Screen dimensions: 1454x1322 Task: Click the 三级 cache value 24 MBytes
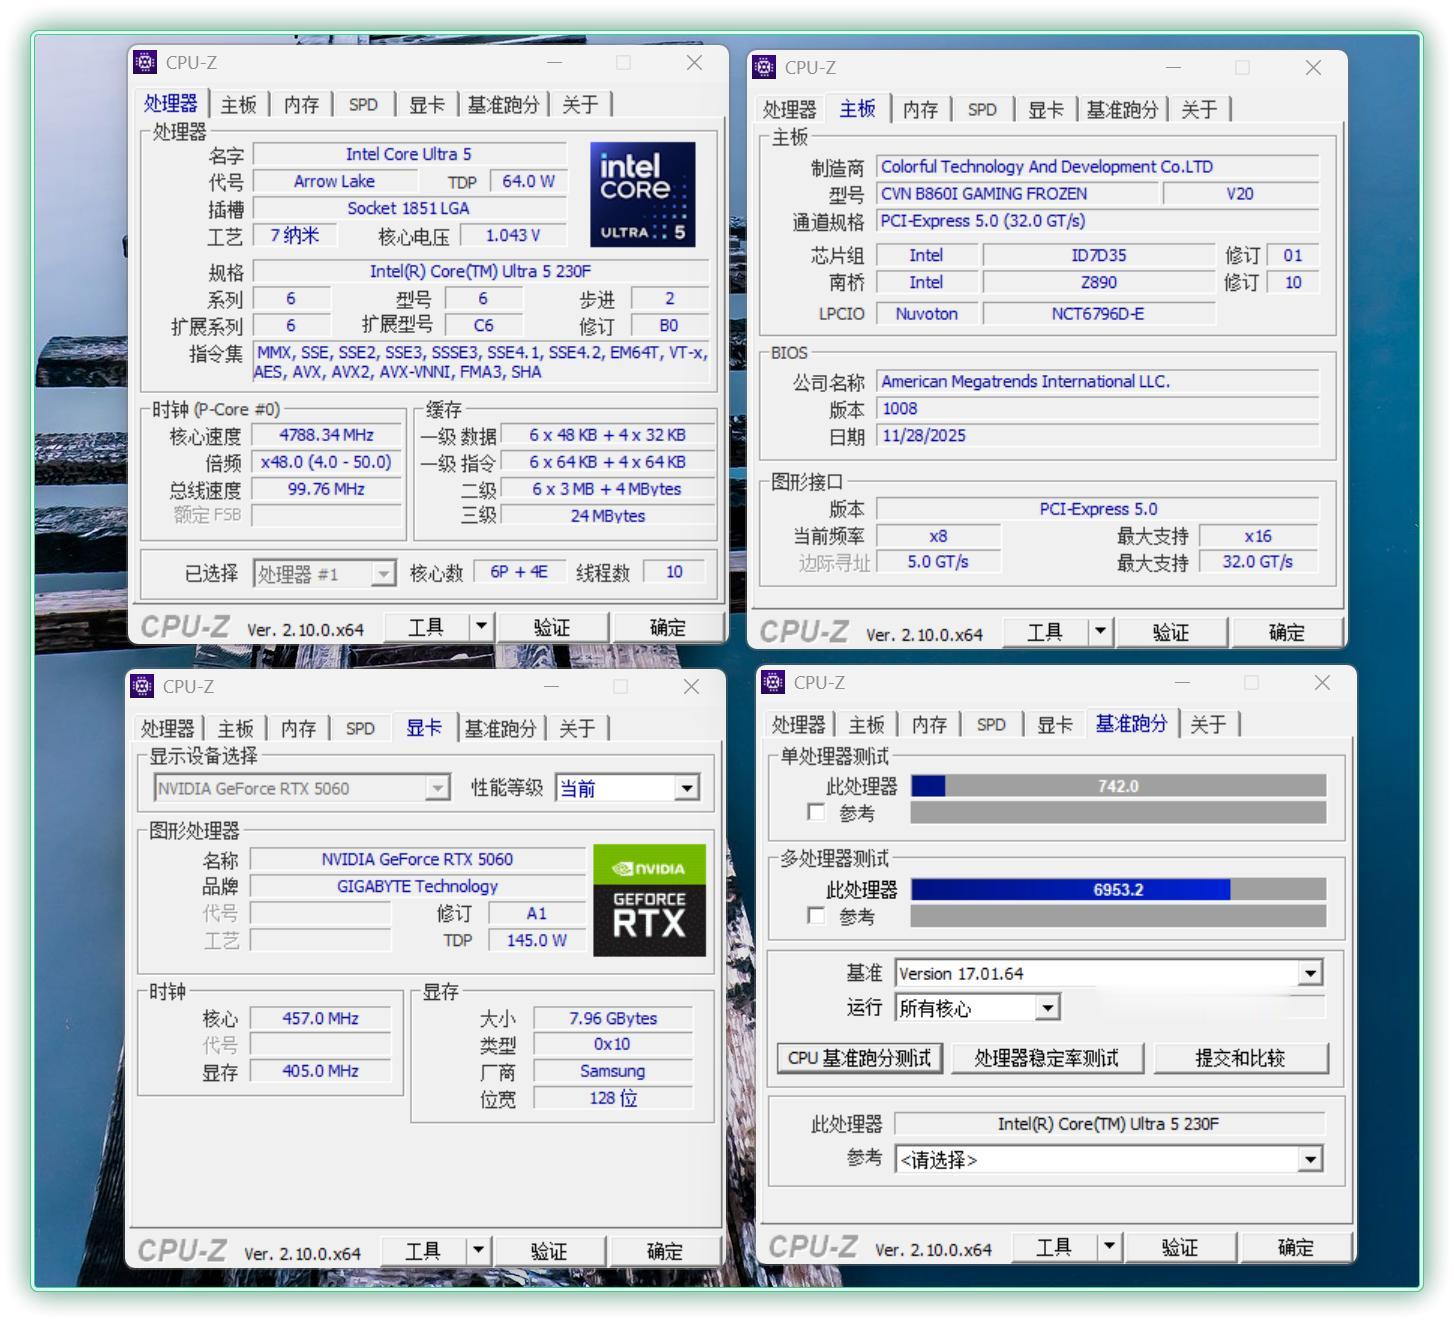(608, 516)
